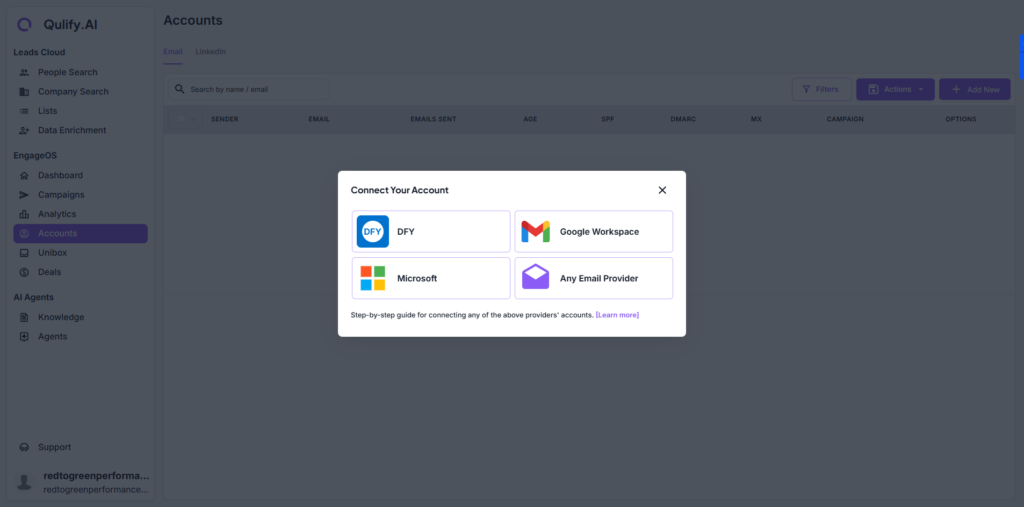This screenshot has width=1024, height=507.
Task: Choose Microsoft provider option
Action: 431,278
